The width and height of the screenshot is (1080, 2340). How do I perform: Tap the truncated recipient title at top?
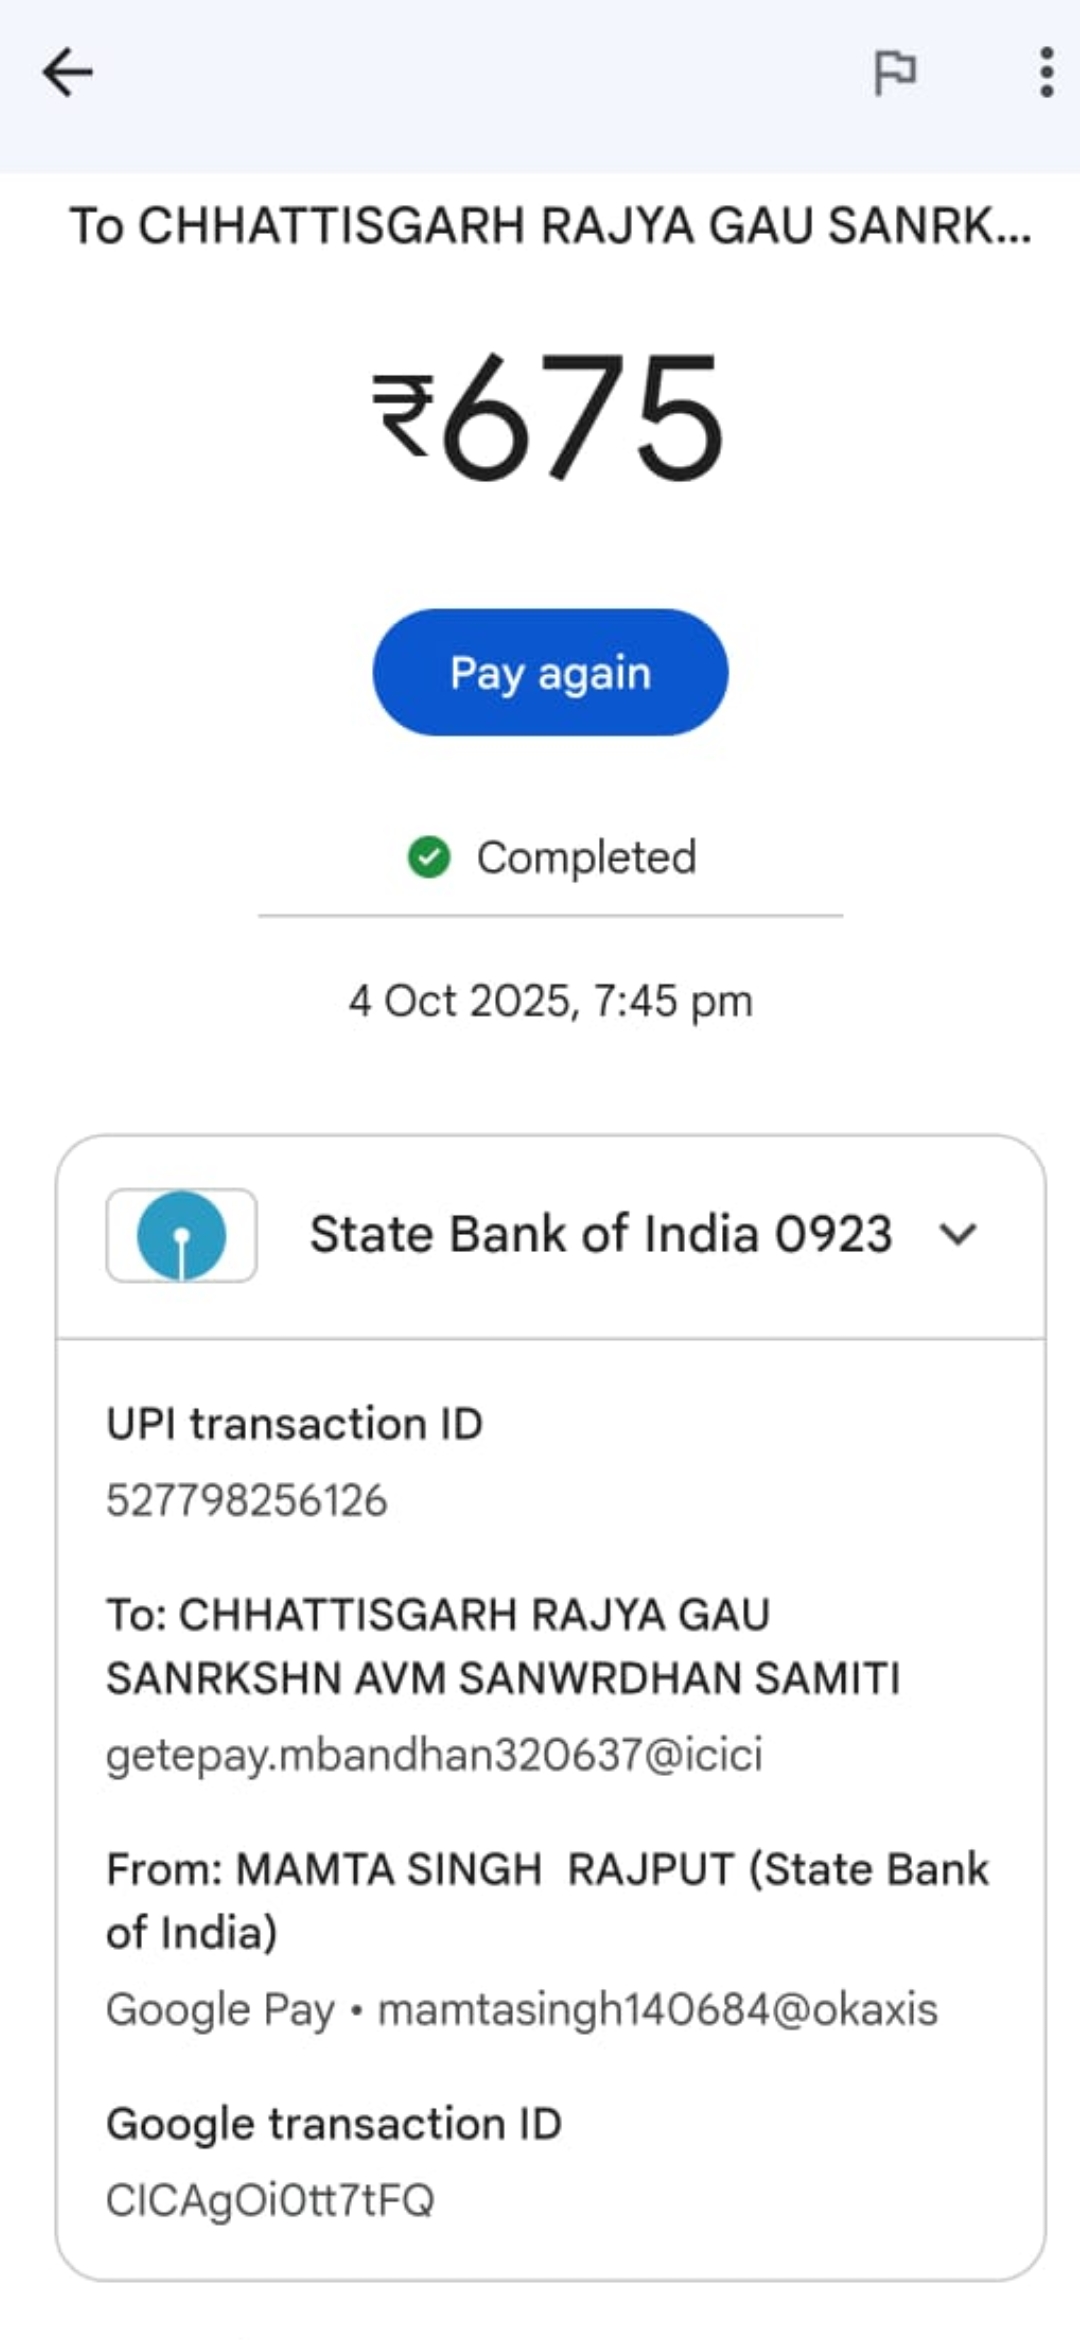(x=549, y=226)
